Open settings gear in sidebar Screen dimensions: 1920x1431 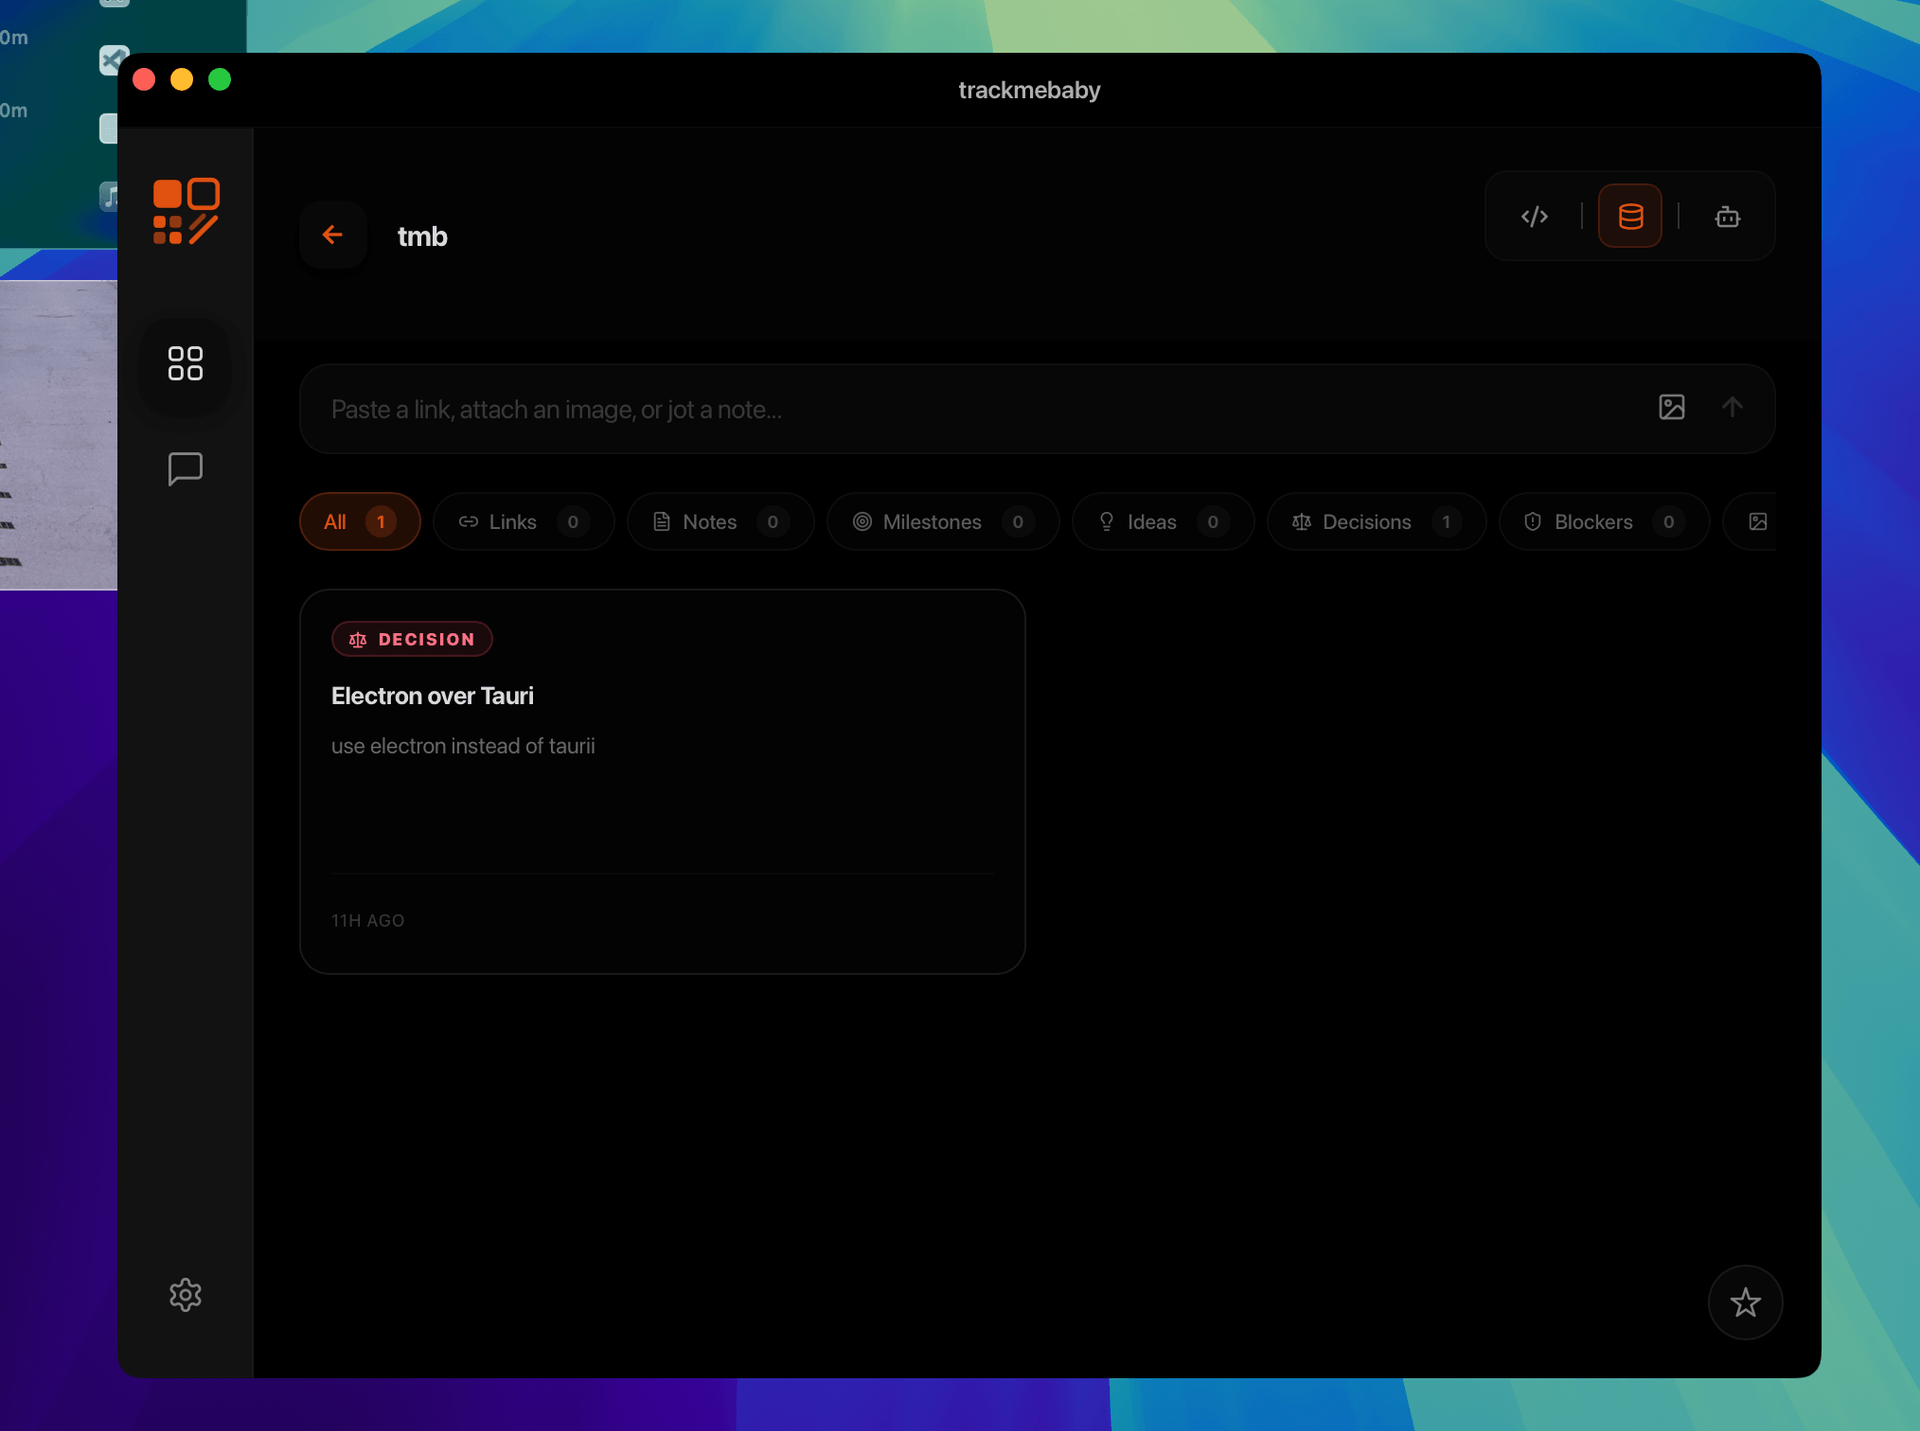185,1295
